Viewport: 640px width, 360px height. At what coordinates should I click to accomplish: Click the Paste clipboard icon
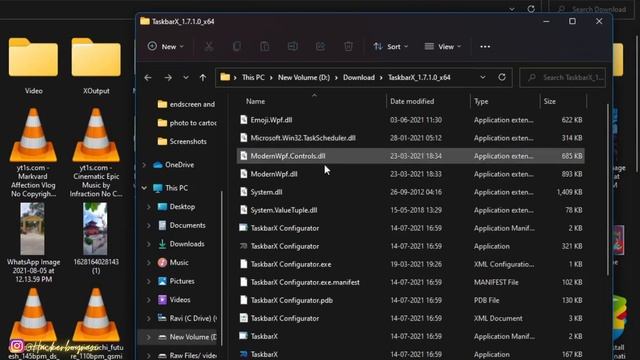click(x=264, y=47)
